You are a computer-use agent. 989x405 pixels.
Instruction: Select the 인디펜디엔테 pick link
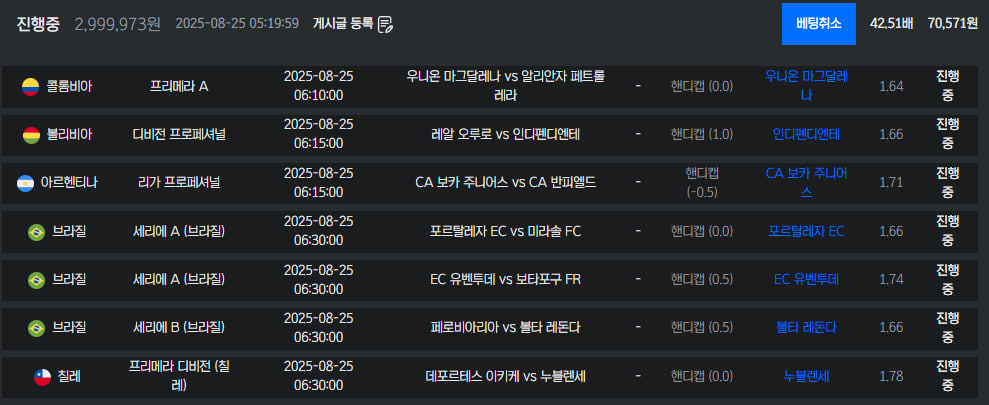806,134
